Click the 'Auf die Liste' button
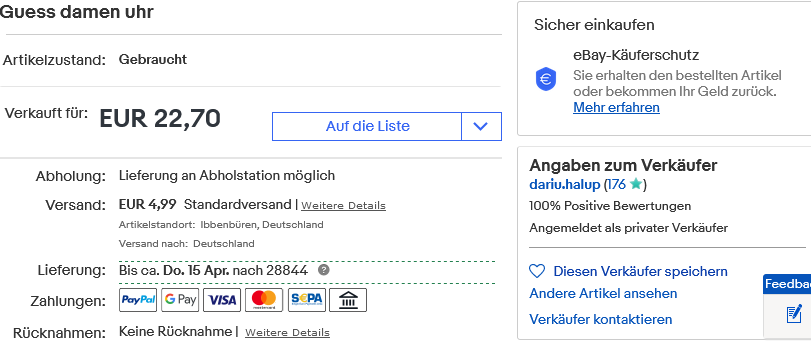 point(367,126)
